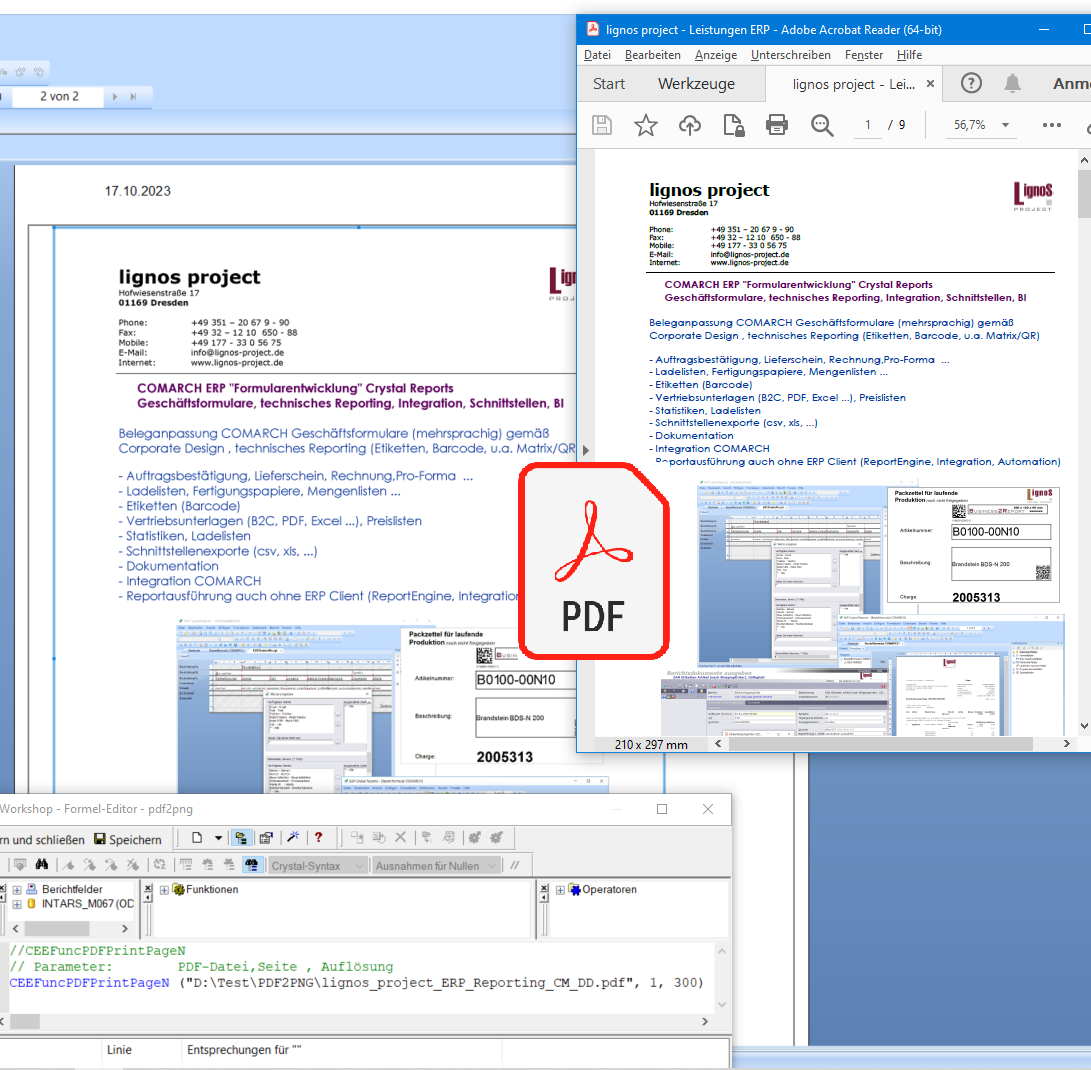Go to next page arrow in report viewer
This screenshot has height=1070, width=1091.
click(x=115, y=97)
